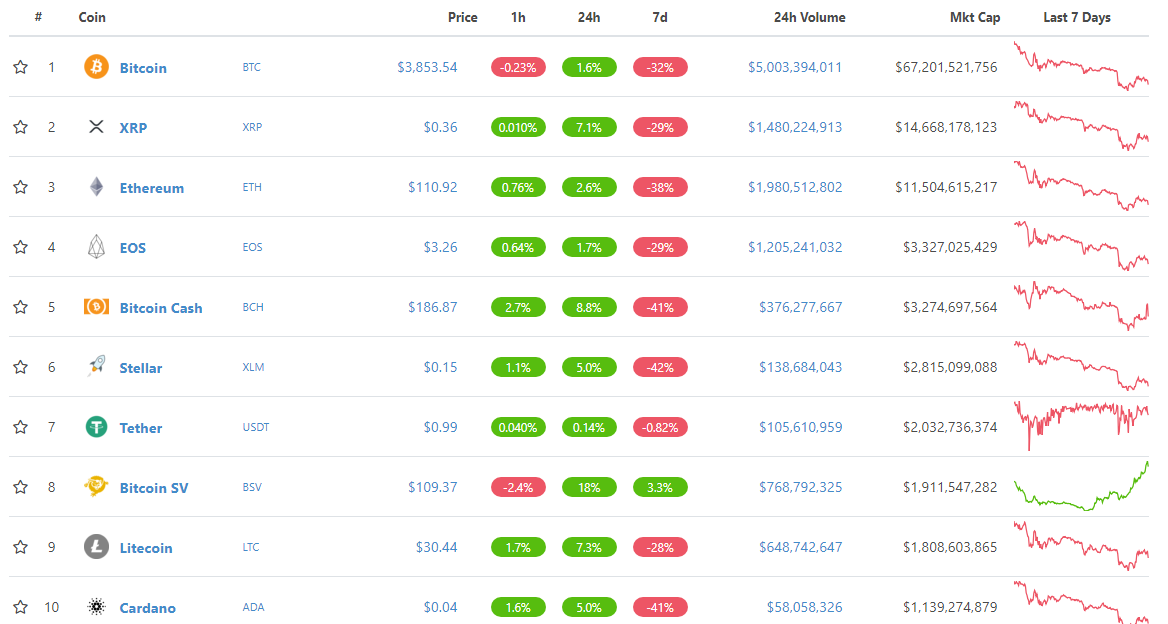The height and width of the screenshot is (624, 1168).
Task: Sort by the 7d column header
Action: pyautogui.click(x=660, y=17)
